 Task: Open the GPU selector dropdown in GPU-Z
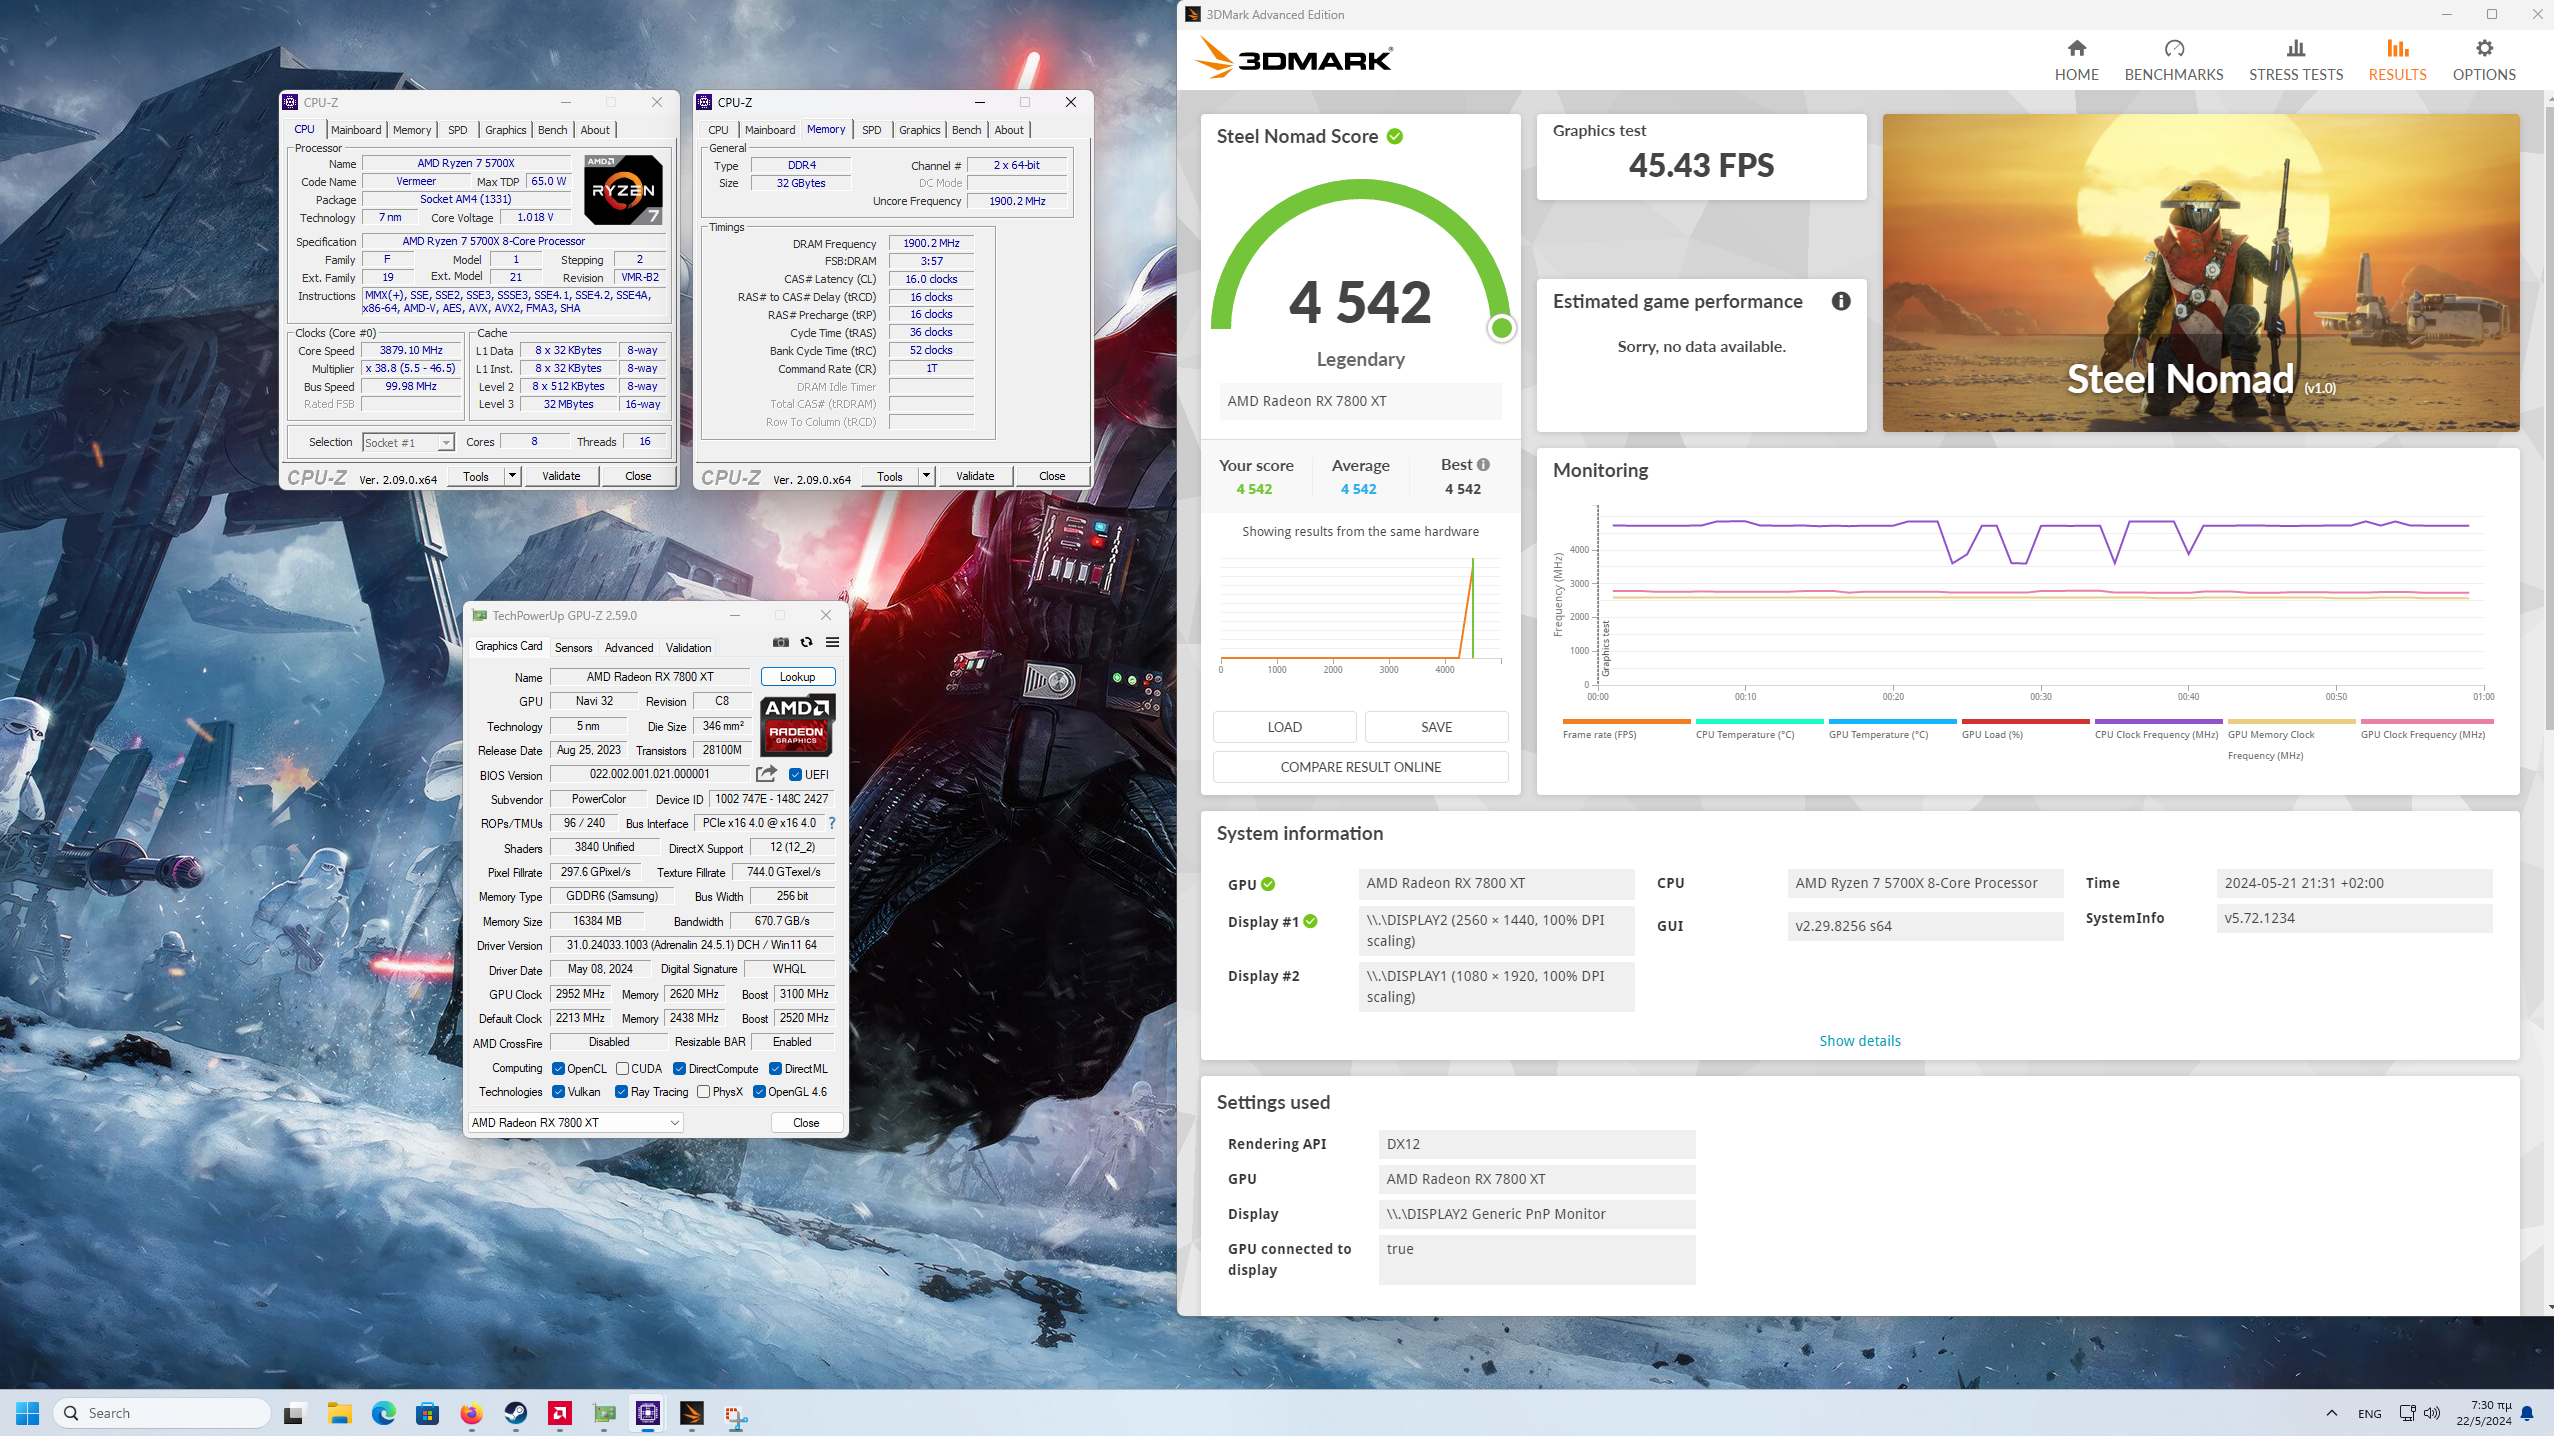[x=576, y=1122]
